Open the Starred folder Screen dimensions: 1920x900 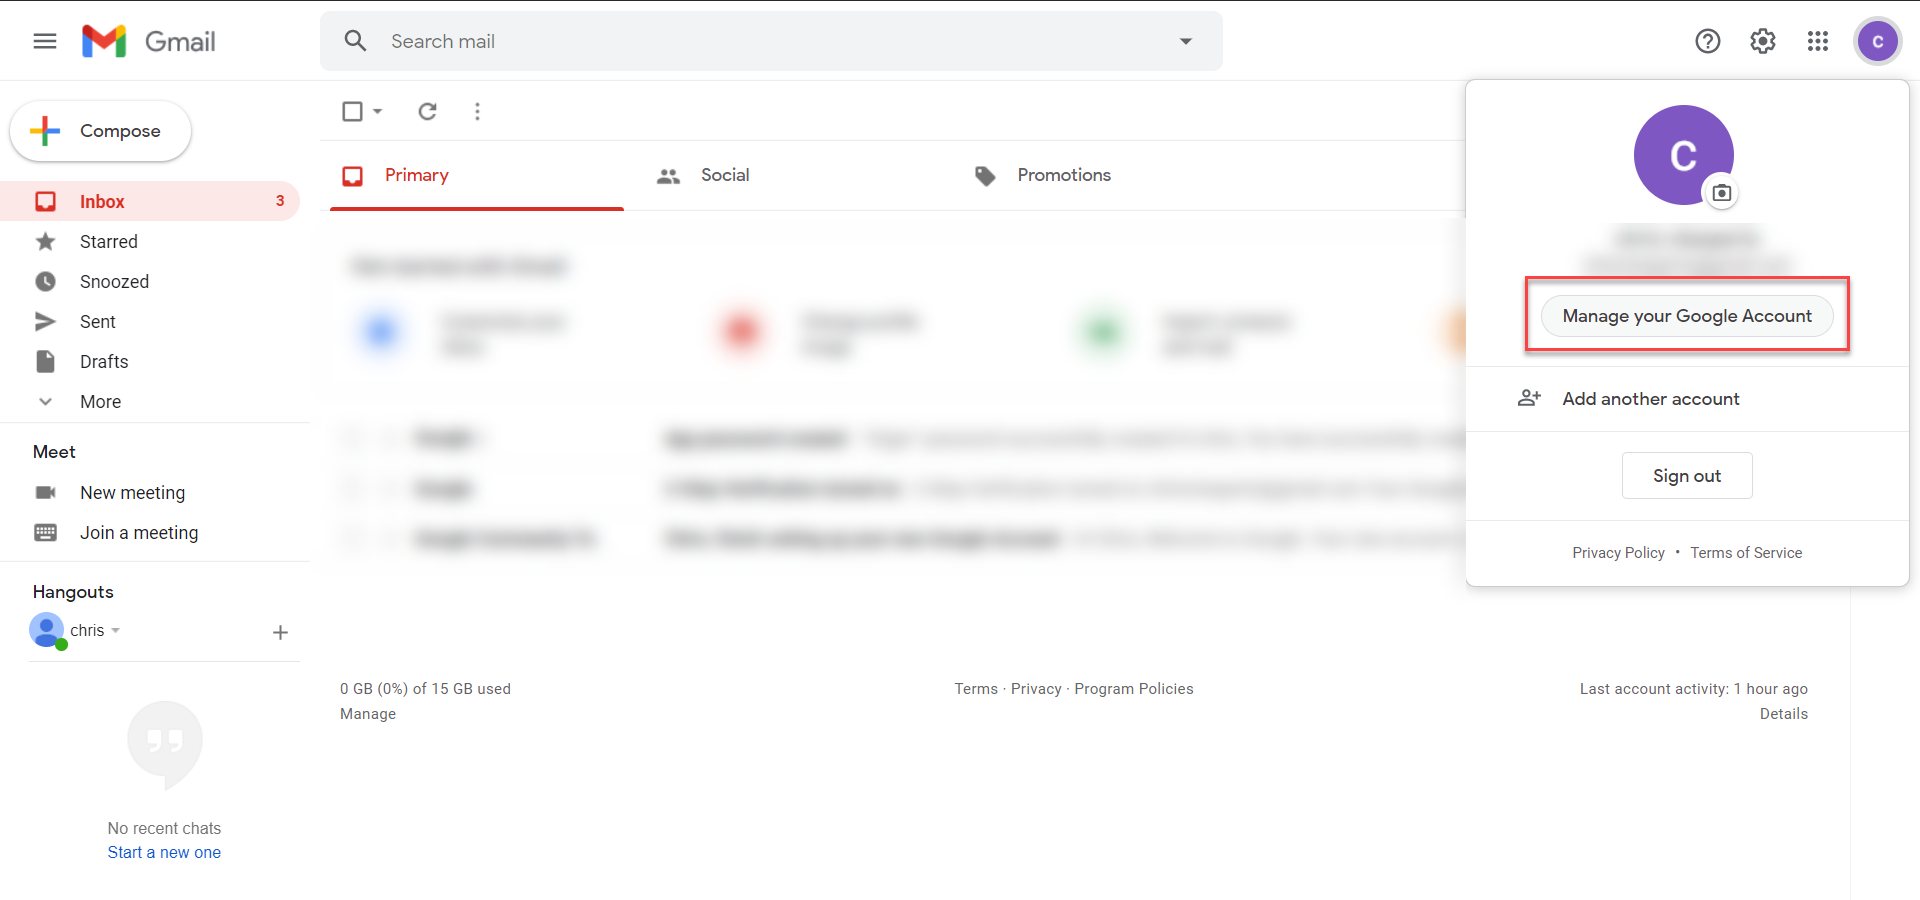point(150,241)
